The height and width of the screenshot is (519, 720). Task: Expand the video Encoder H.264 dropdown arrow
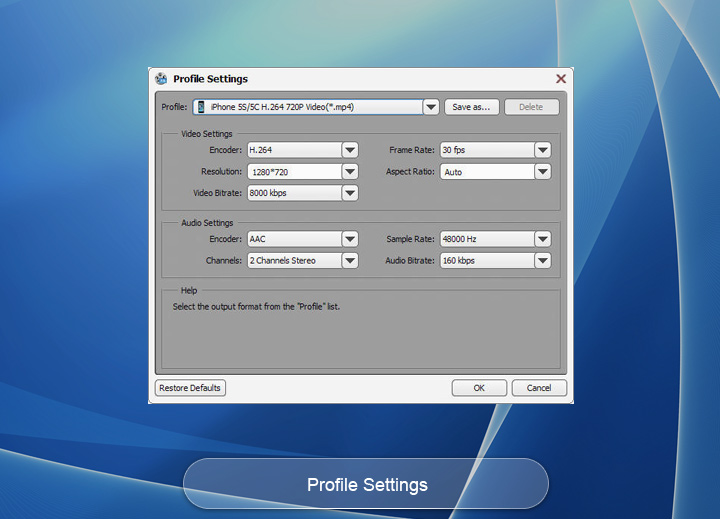[350, 150]
